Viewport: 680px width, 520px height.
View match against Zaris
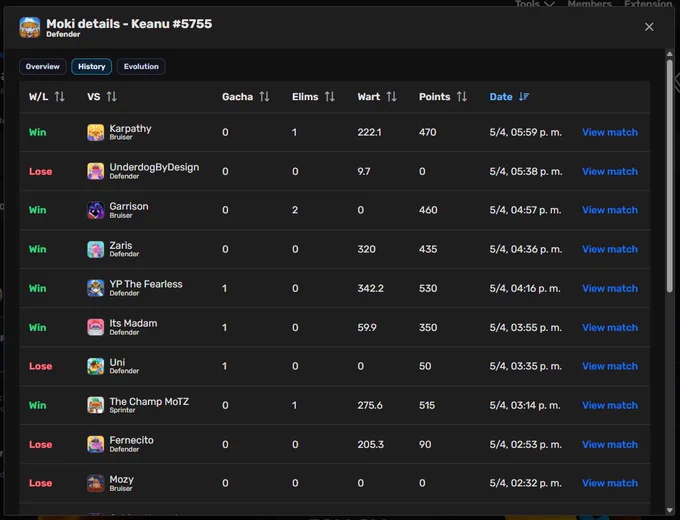(610, 249)
